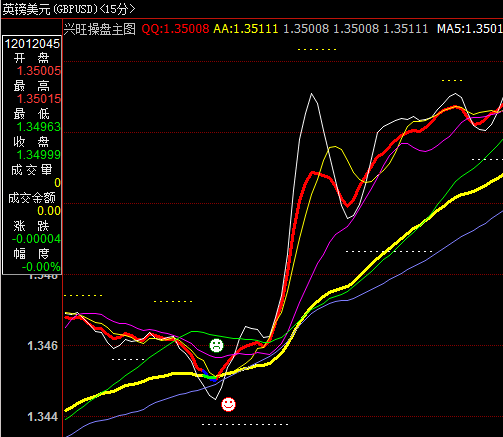Select the red QQ:1.35008 indicator value
503x437 pixels.
pyautogui.click(x=175, y=29)
